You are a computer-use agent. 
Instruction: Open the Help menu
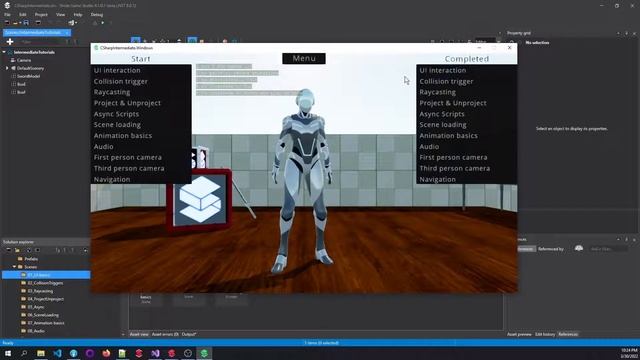78,14
